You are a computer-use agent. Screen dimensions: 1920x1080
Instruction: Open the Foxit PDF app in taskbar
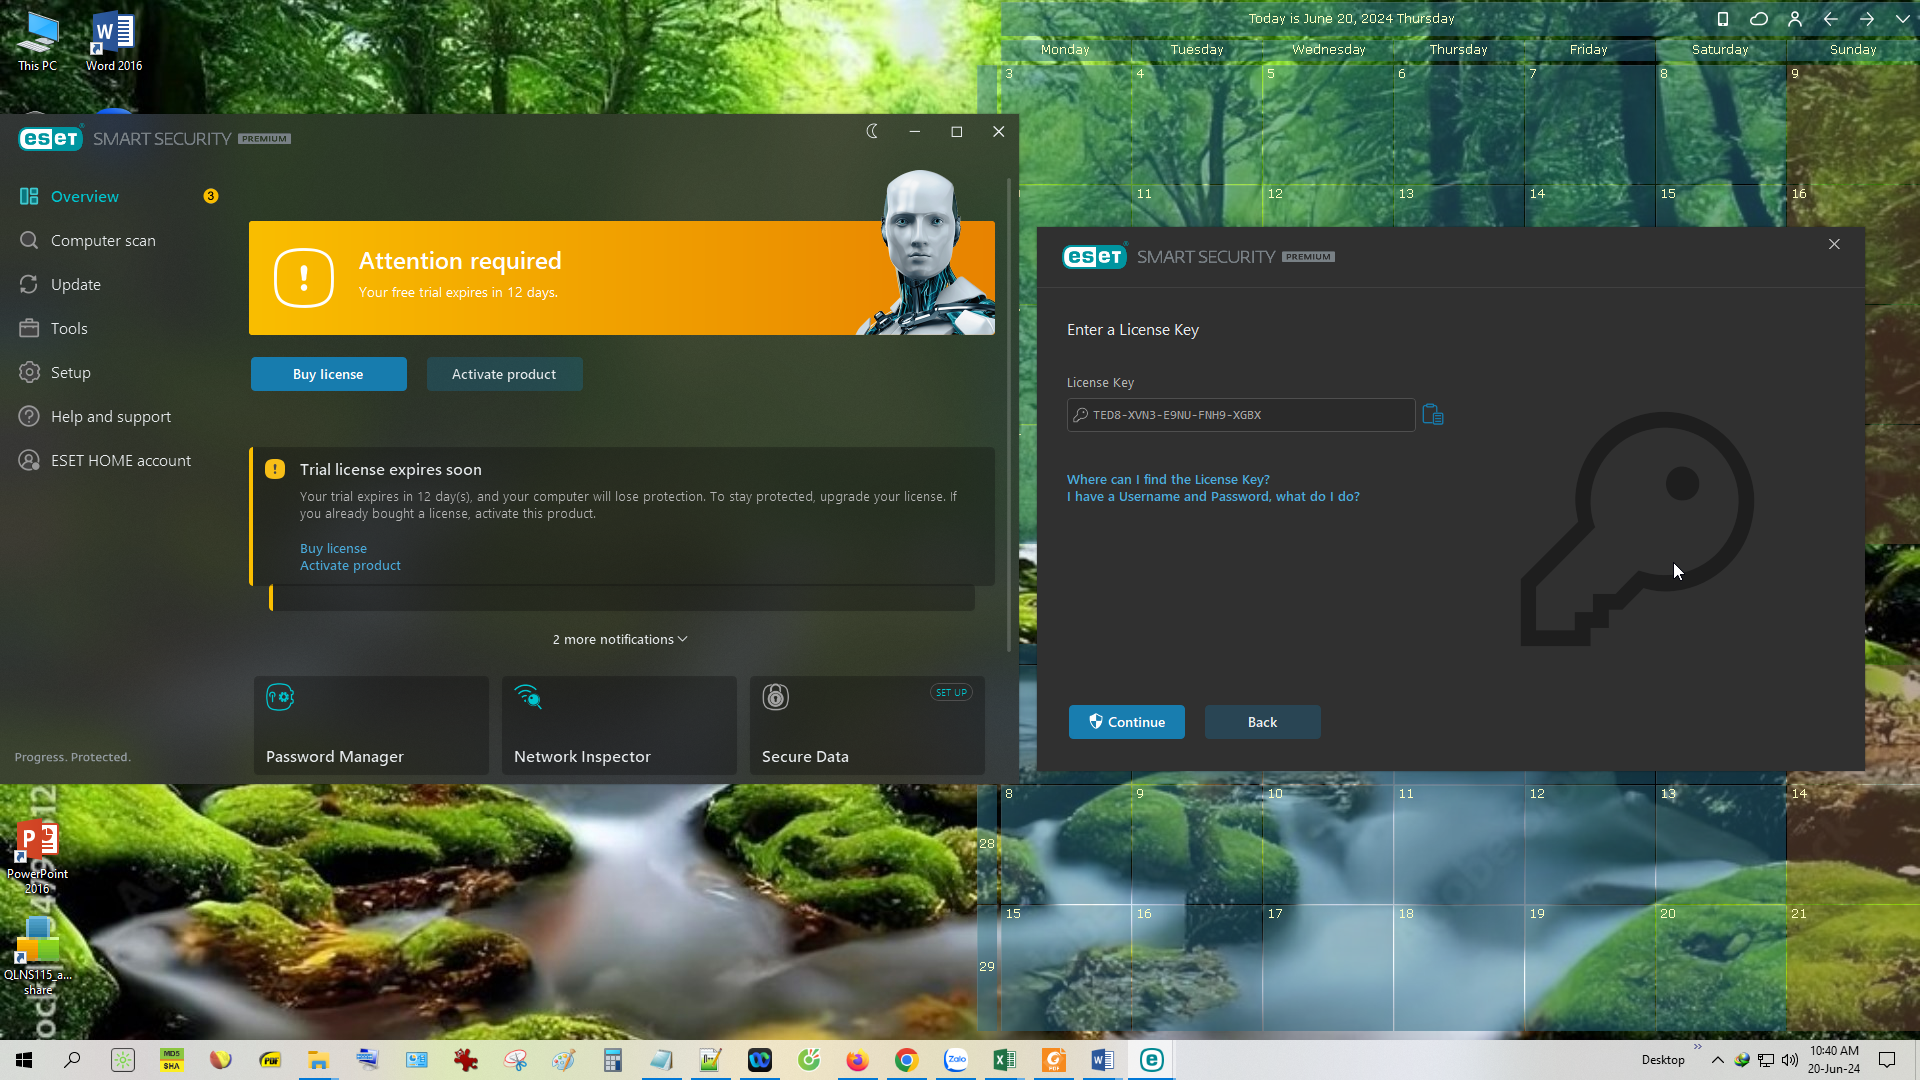1053,1060
